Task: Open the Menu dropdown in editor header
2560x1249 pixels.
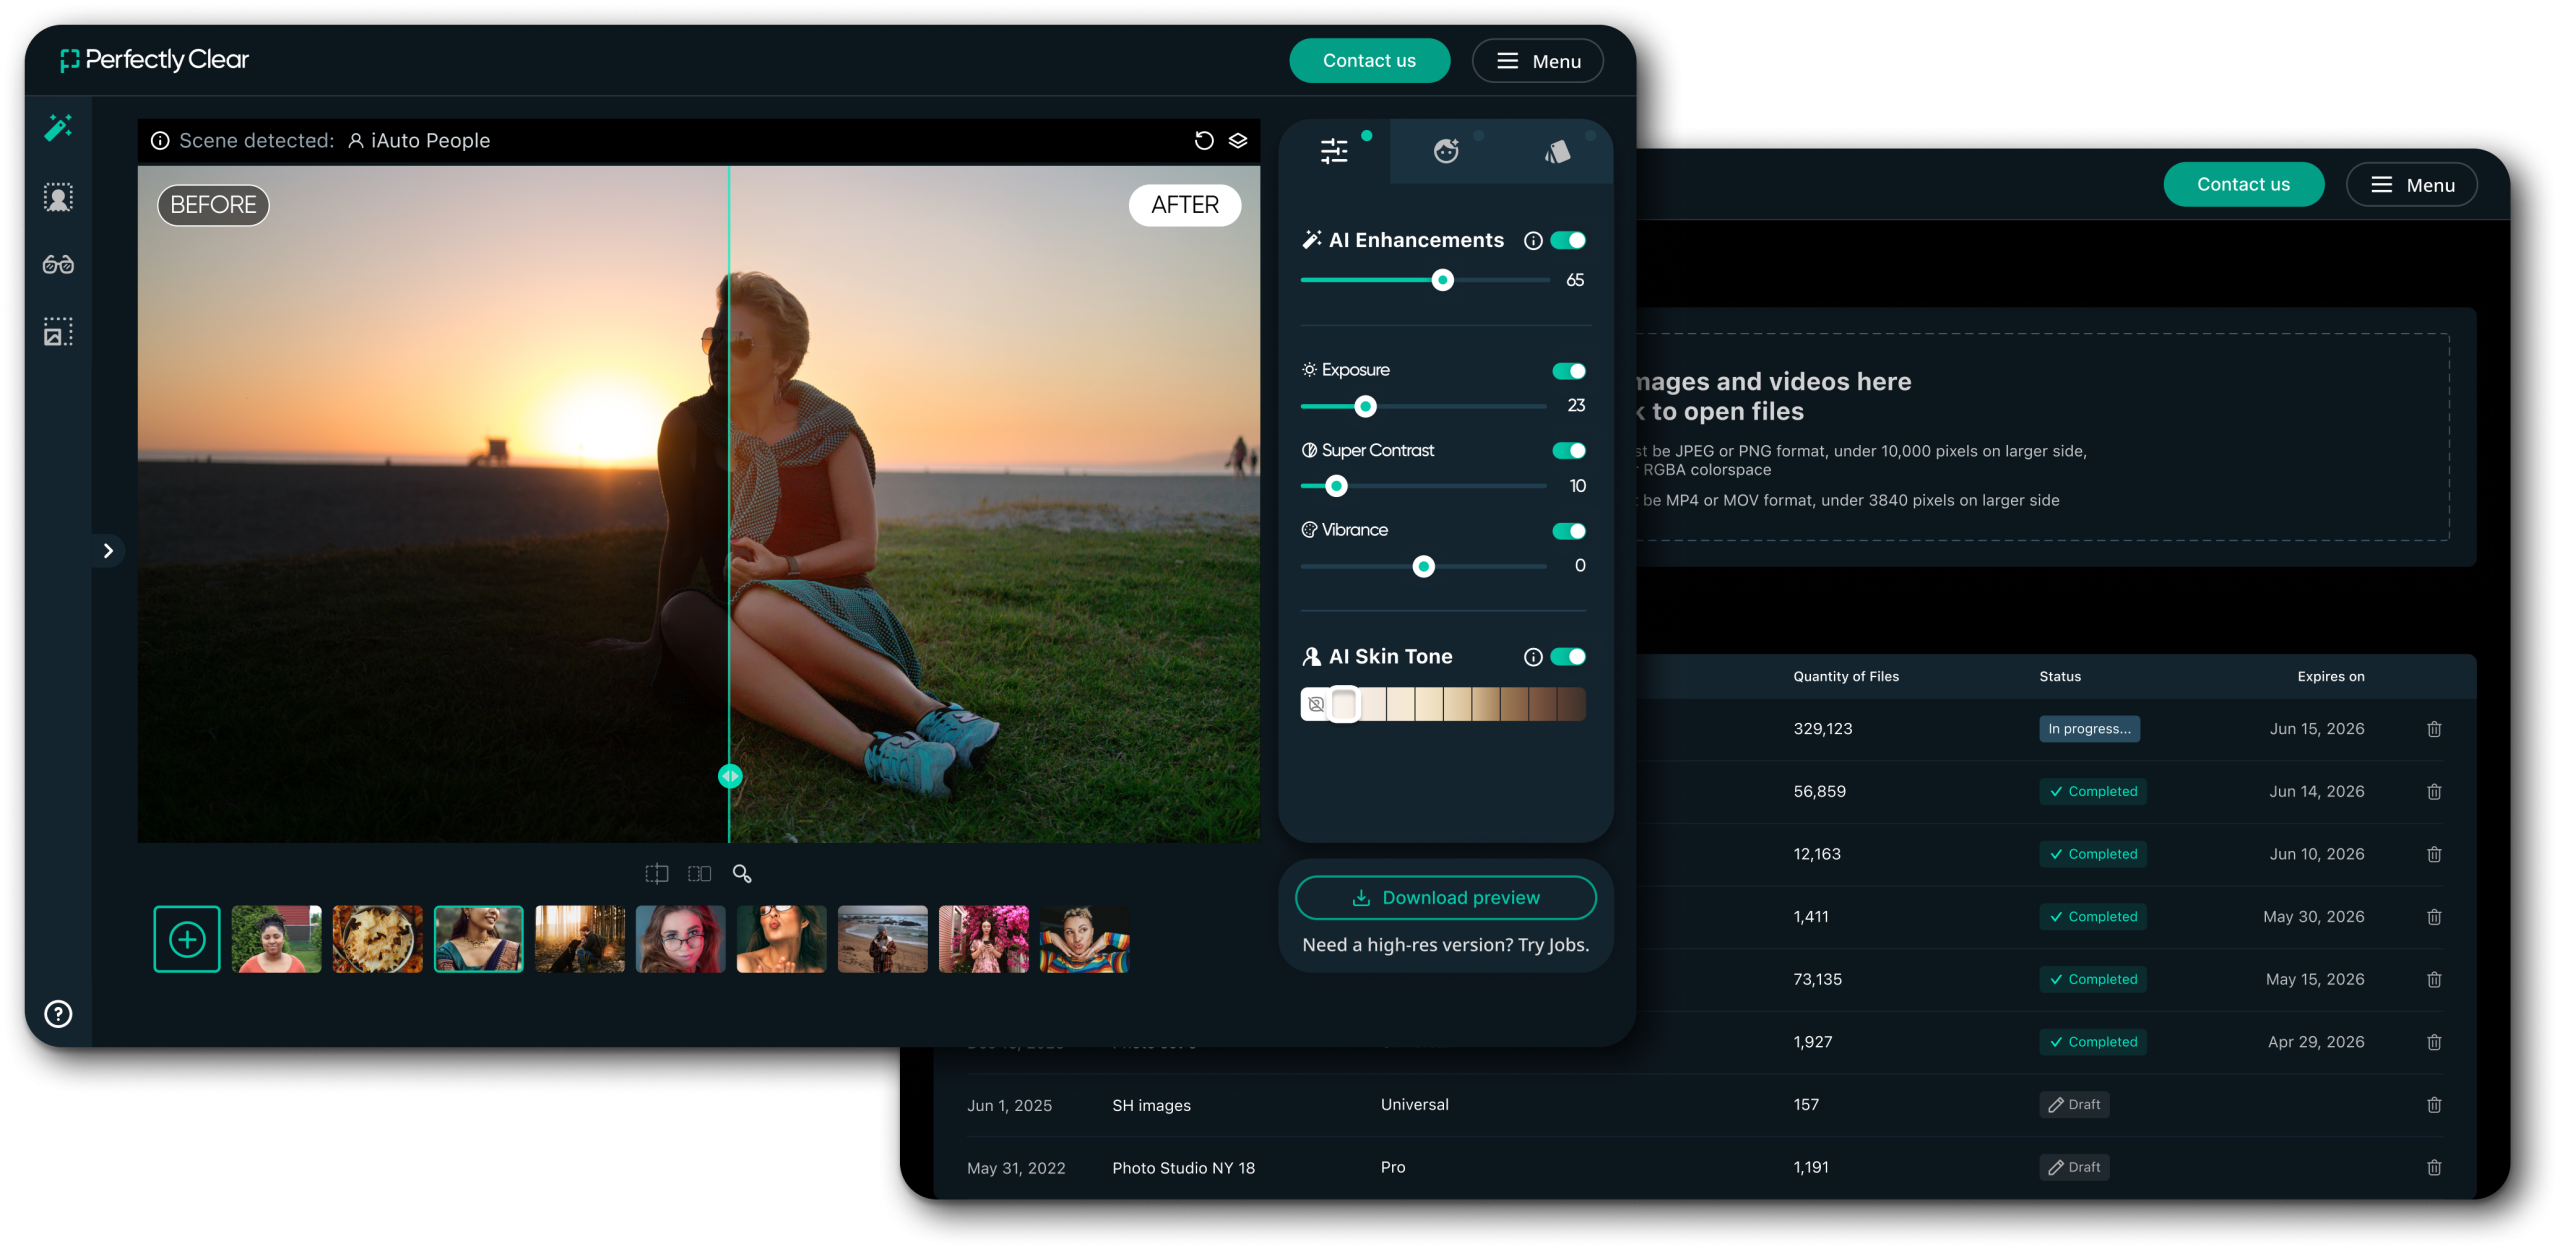Action: (1537, 61)
